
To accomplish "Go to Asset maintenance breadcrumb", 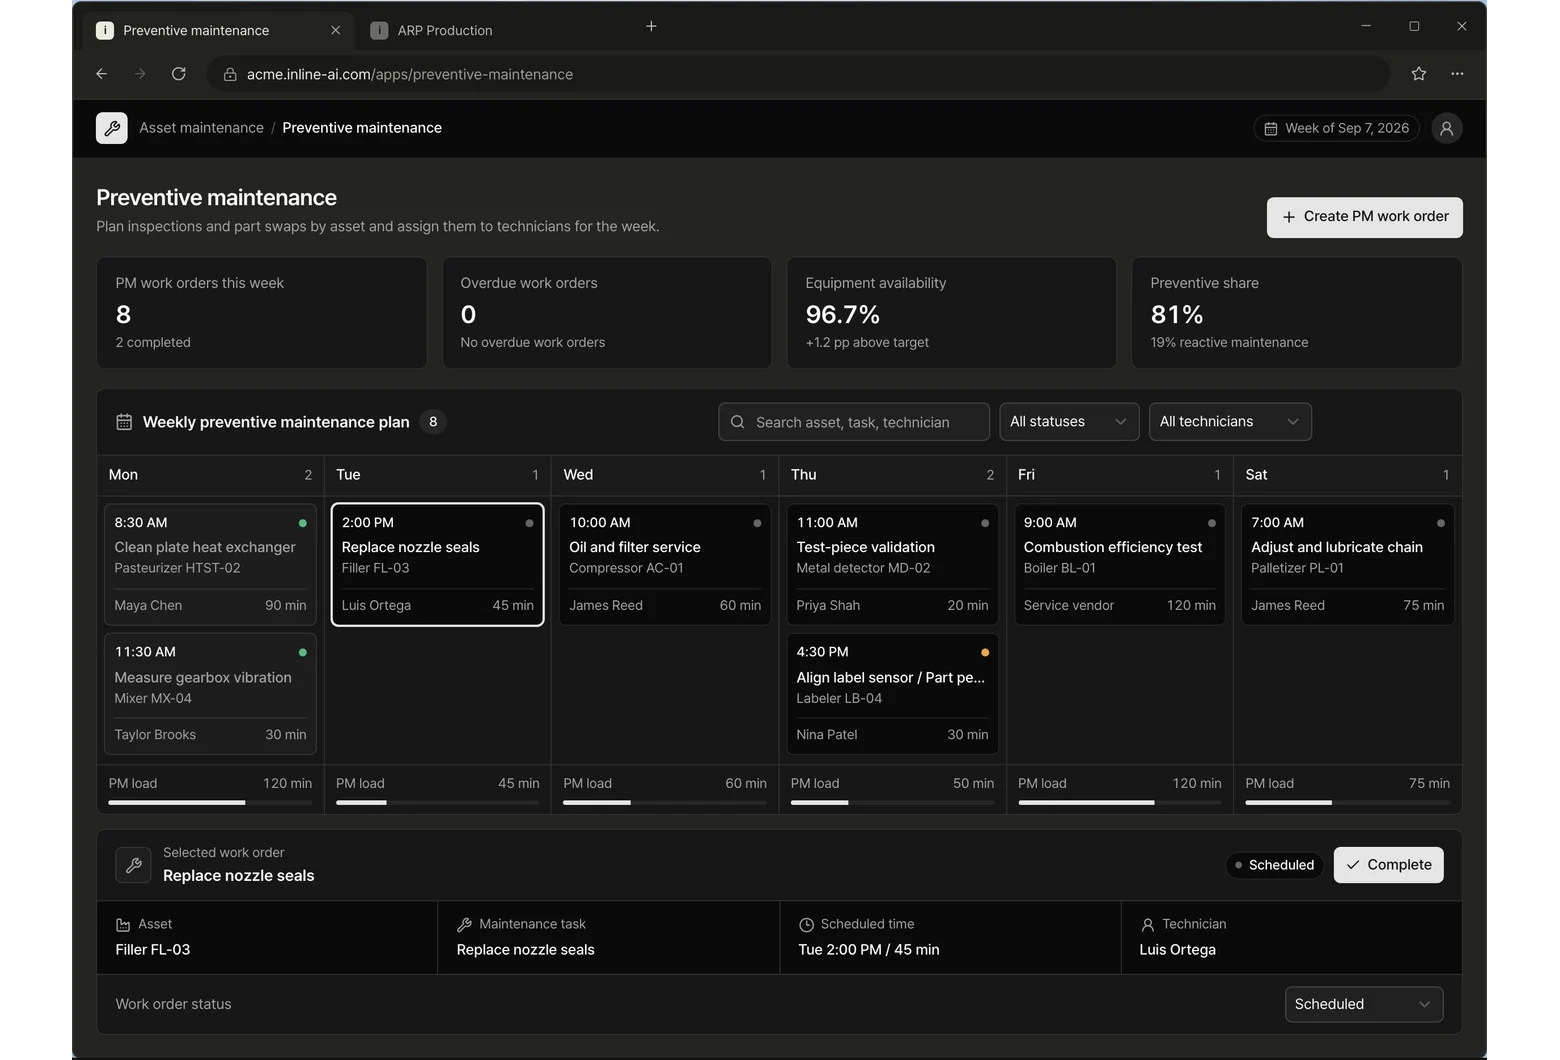I will 201,128.
